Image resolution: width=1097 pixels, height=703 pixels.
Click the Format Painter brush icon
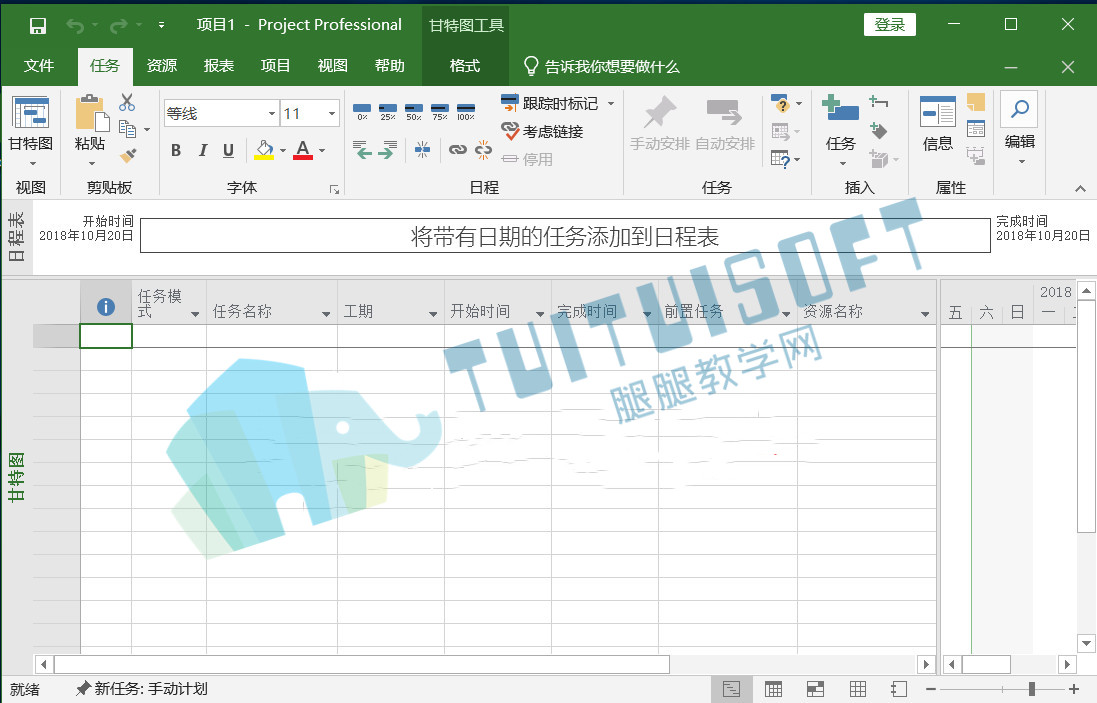(x=127, y=155)
